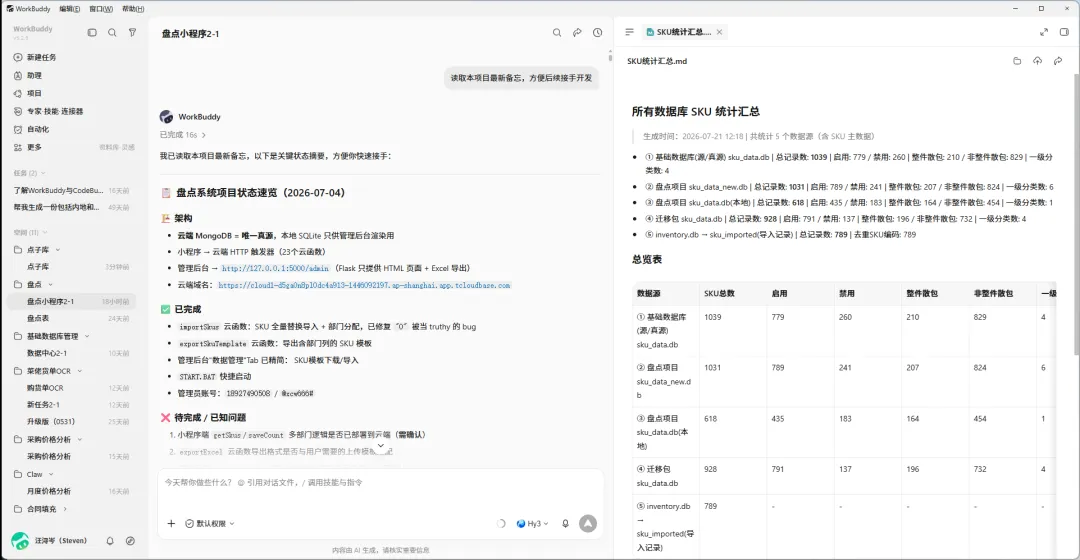This screenshot has width=1080, height=560.
Task: Collapse the 菜佬货单OCR folder
Action: click(x=80, y=371)
